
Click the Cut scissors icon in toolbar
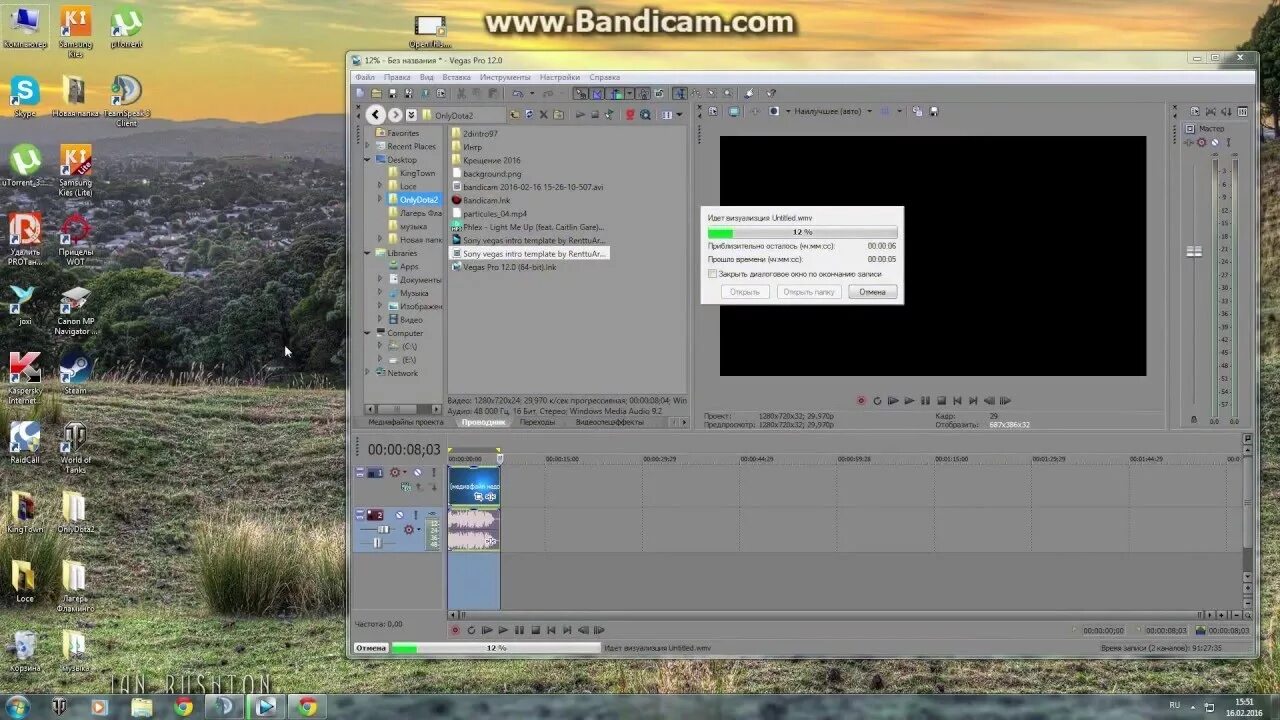tap(461, 93)
